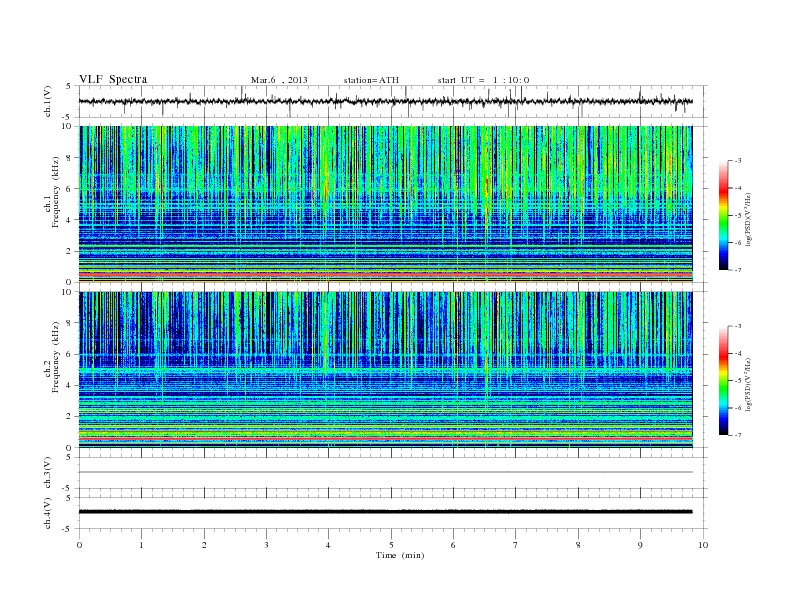
Task: Click inside the ch.2 spectrogram panel
Action: pyautogui.click(x=385, y=370)
